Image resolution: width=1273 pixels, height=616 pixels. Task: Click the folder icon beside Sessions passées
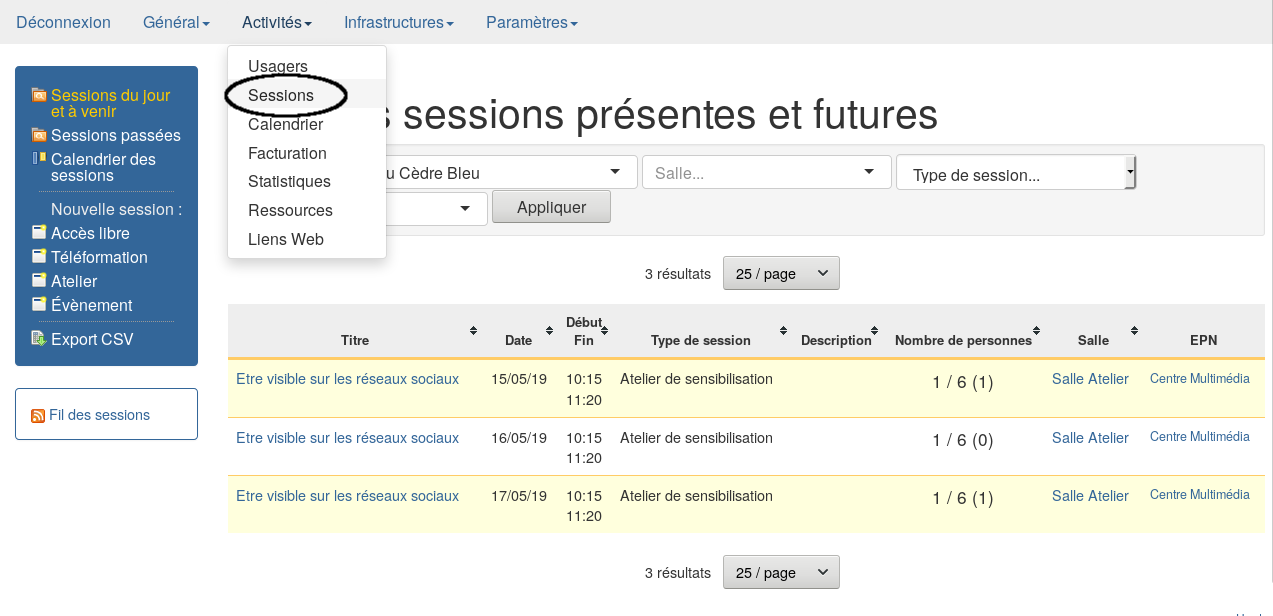39,135
